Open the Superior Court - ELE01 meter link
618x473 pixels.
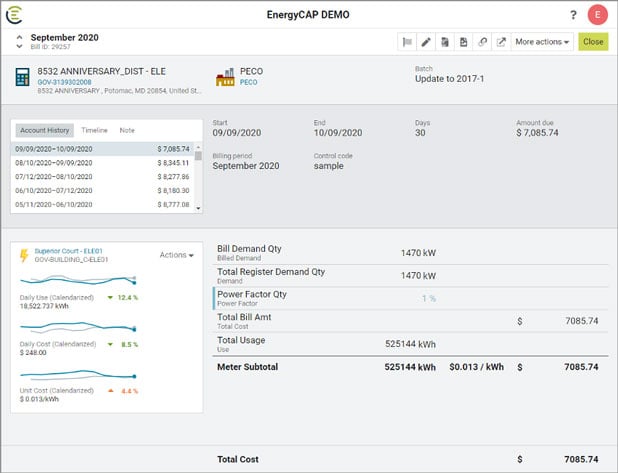[68, 250]
